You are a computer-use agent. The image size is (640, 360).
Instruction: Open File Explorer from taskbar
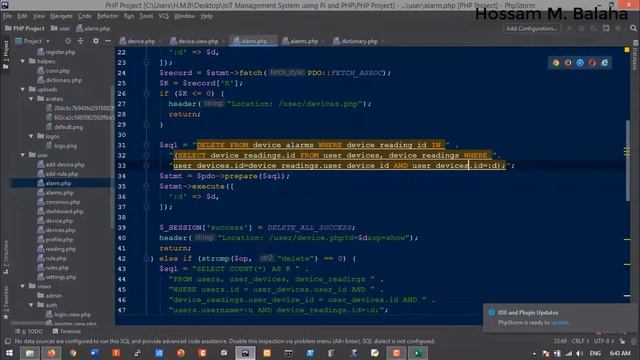pos(30,353)
